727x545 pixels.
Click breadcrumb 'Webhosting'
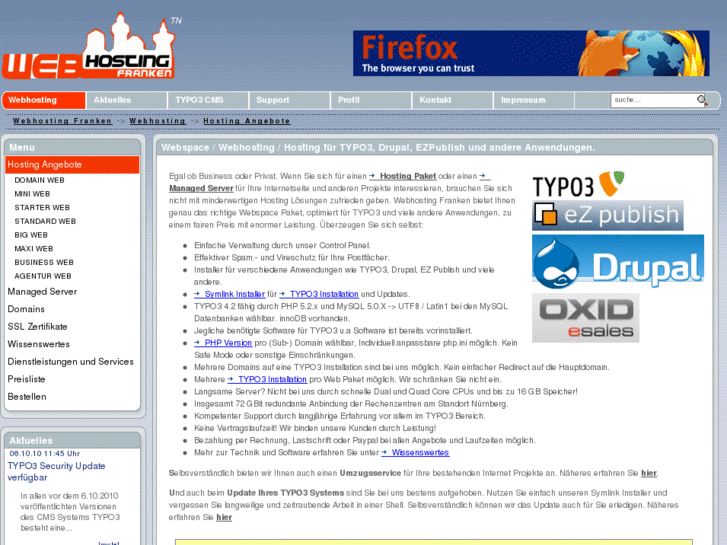(158, 121)
